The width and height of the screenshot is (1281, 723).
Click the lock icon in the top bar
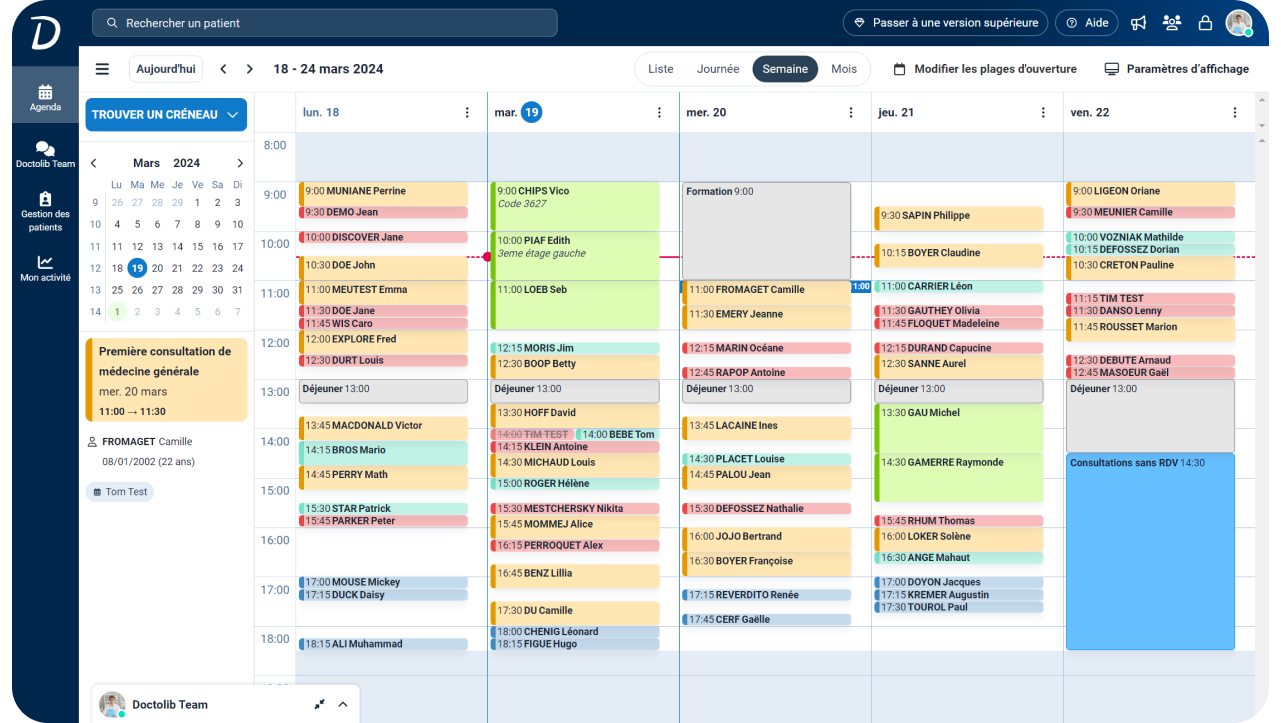pyautogui.click(x=1204, y=22)
